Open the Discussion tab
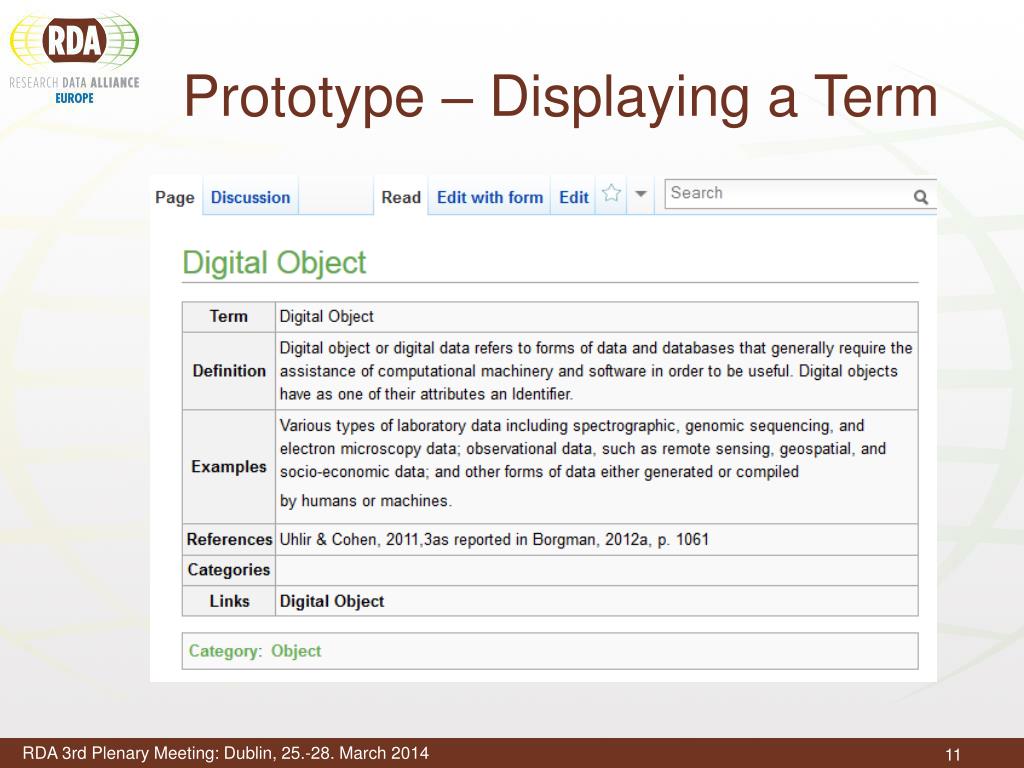Screen dimensions: 1024x768 250,197
